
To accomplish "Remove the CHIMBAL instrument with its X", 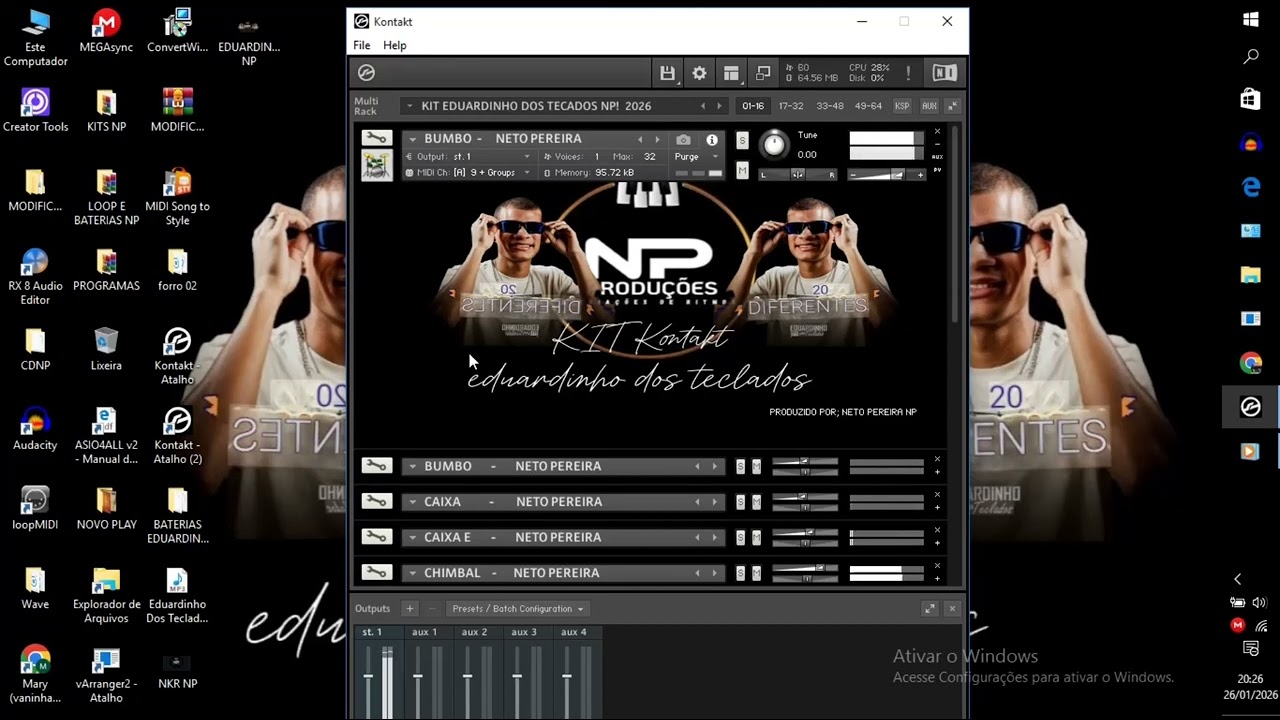I will (937, 566).
